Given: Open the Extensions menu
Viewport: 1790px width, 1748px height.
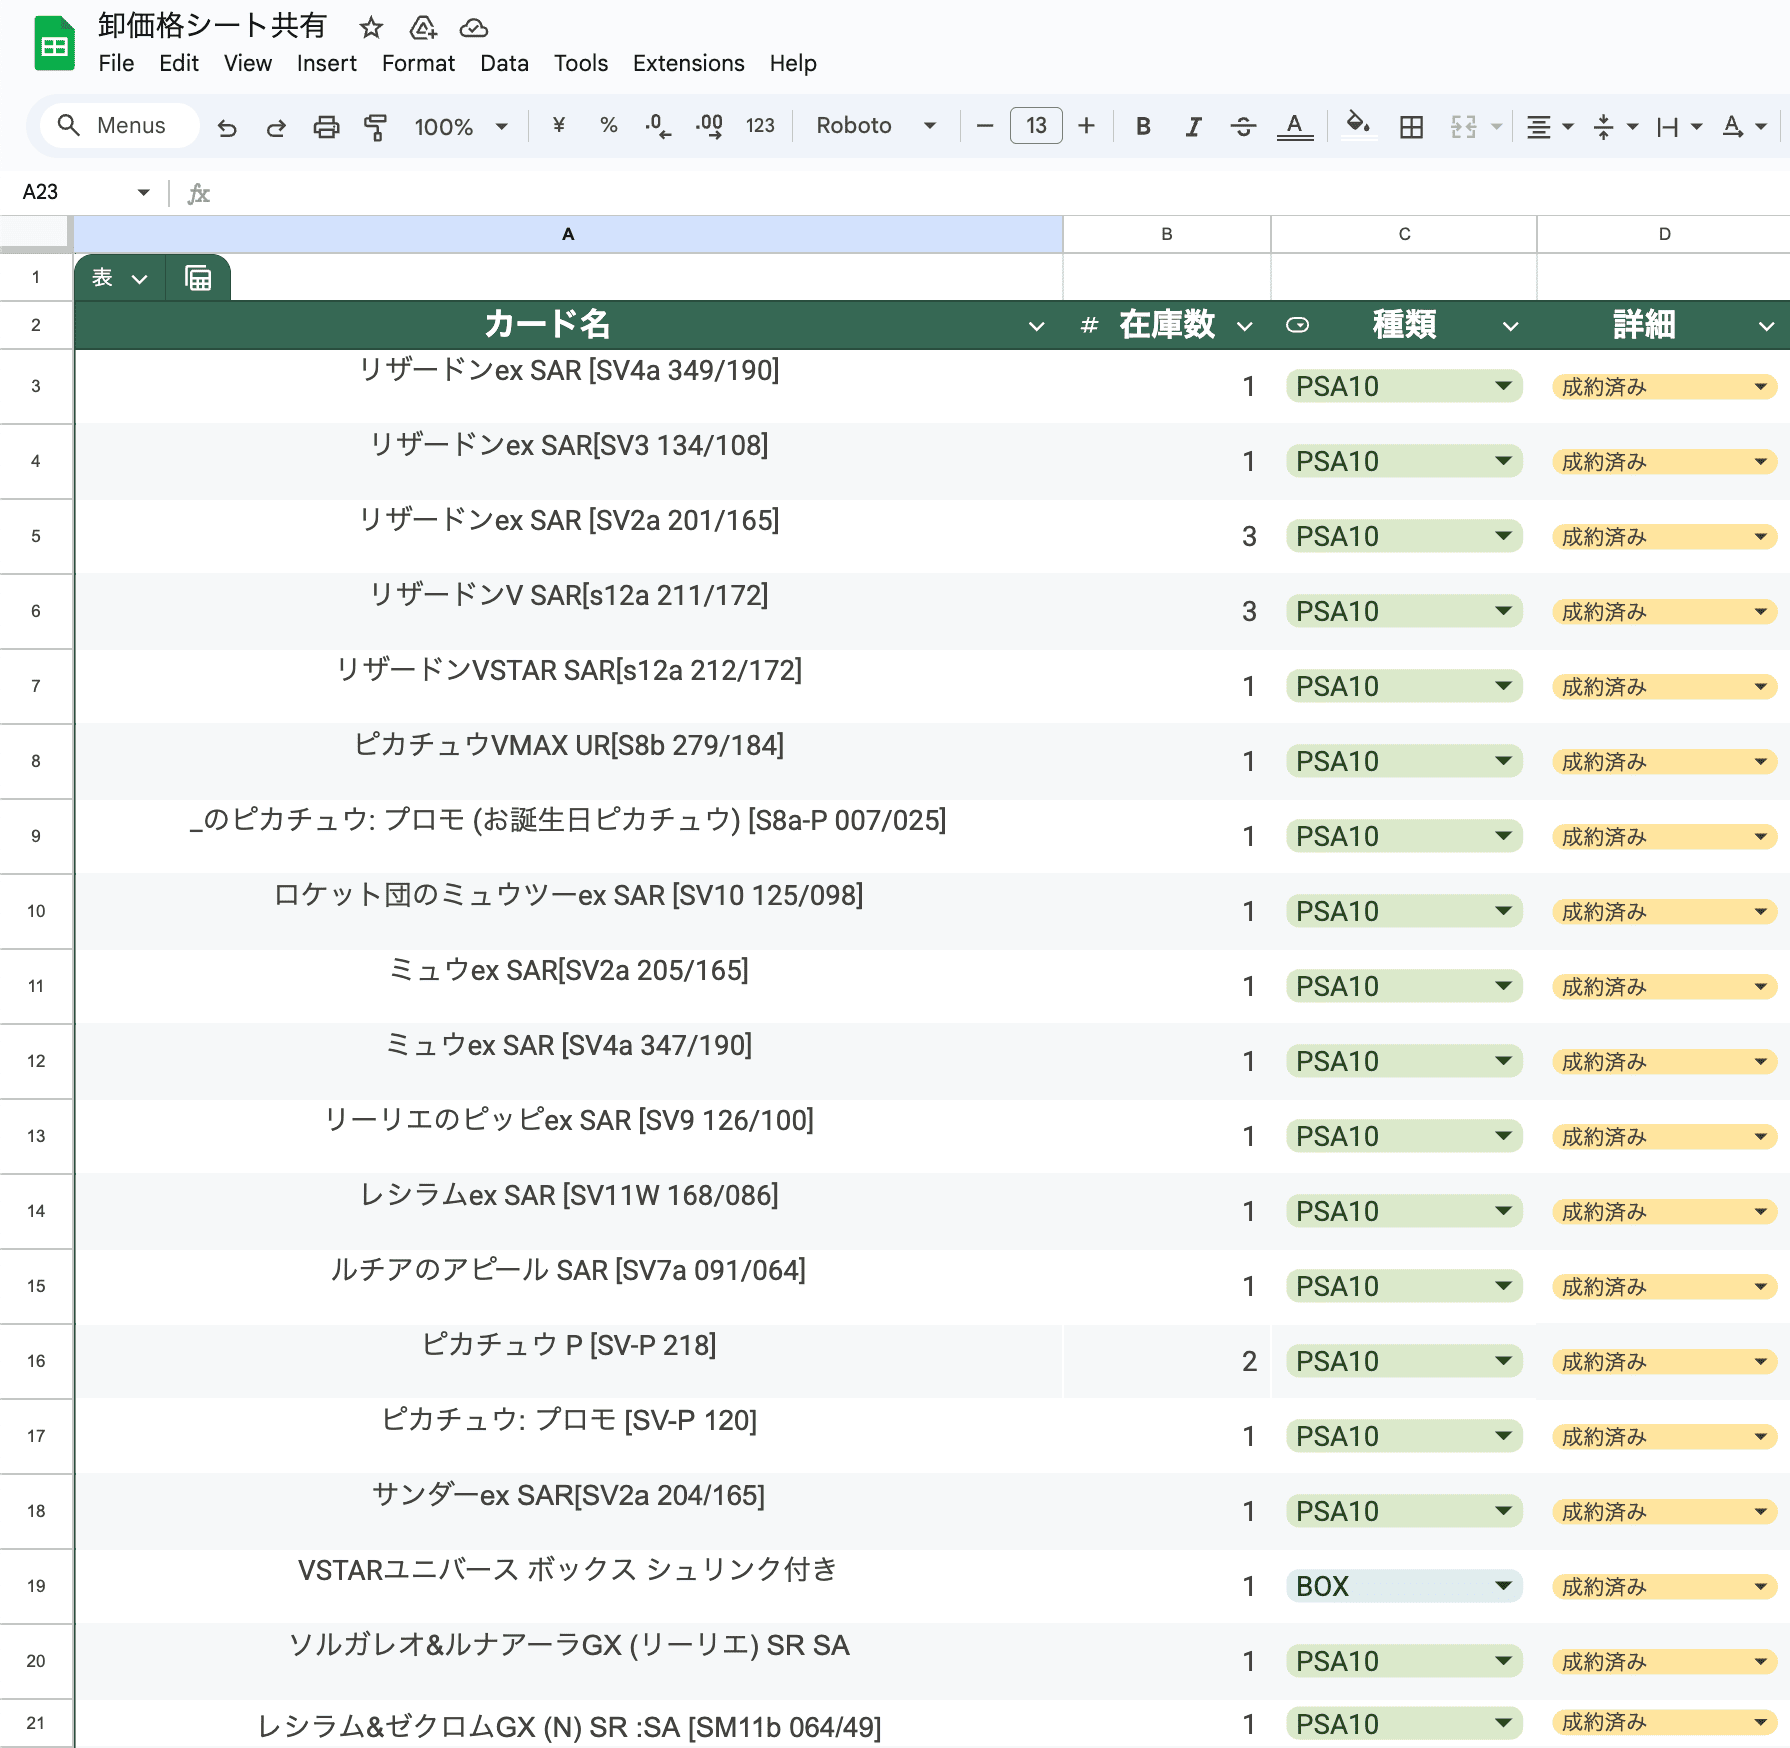Looking at the screenshot, I should (688, 63).
